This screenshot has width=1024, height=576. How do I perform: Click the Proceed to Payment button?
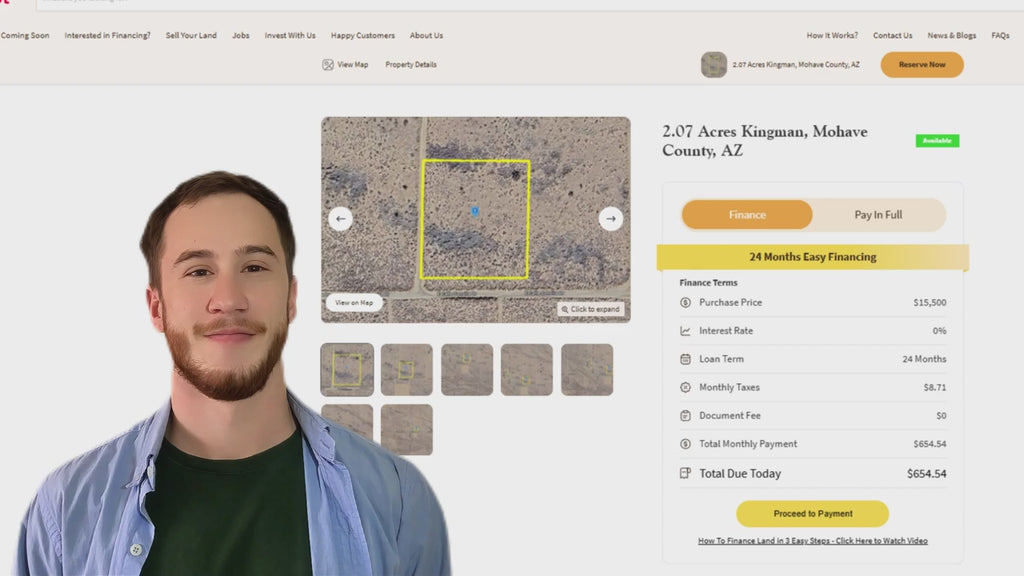pyautogui.click(x=812, y=514)
